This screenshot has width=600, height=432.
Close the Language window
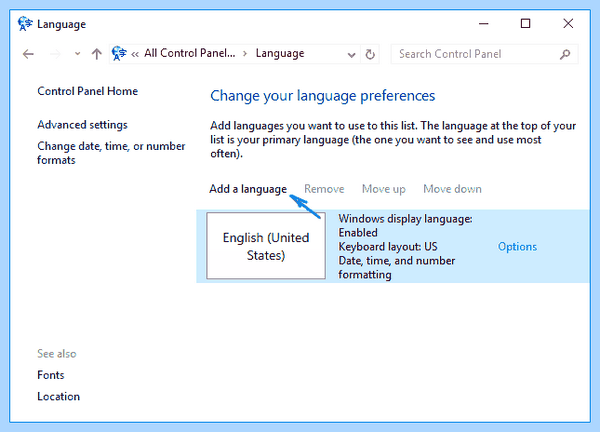point(568,24)
